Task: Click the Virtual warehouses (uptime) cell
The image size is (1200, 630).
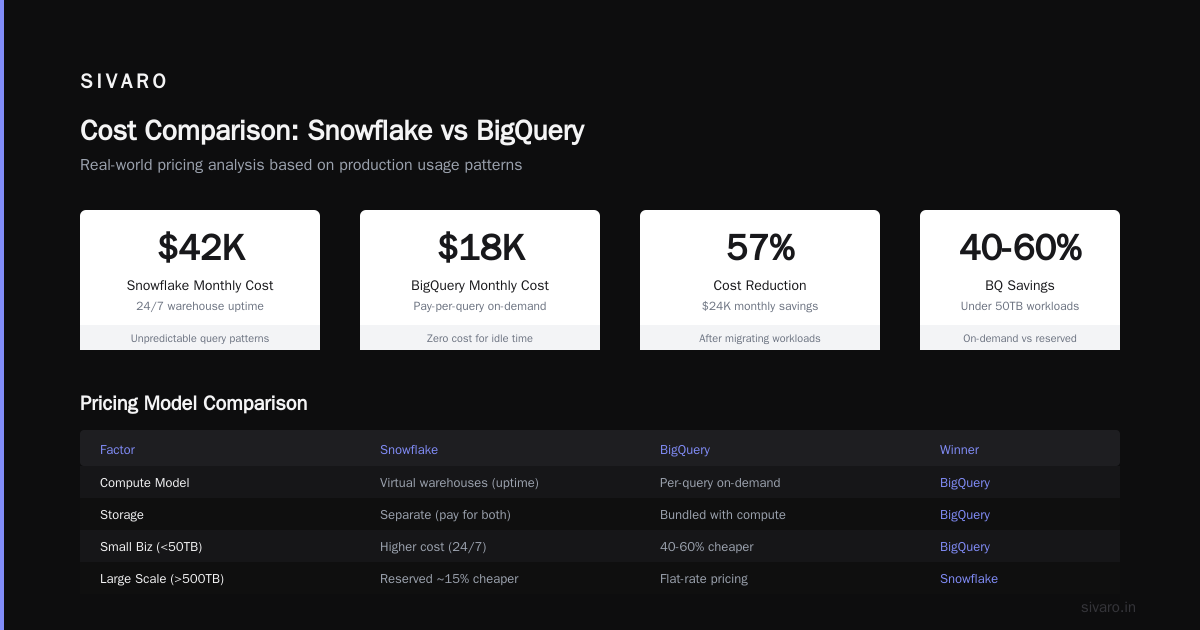Action: pos(459,483)
